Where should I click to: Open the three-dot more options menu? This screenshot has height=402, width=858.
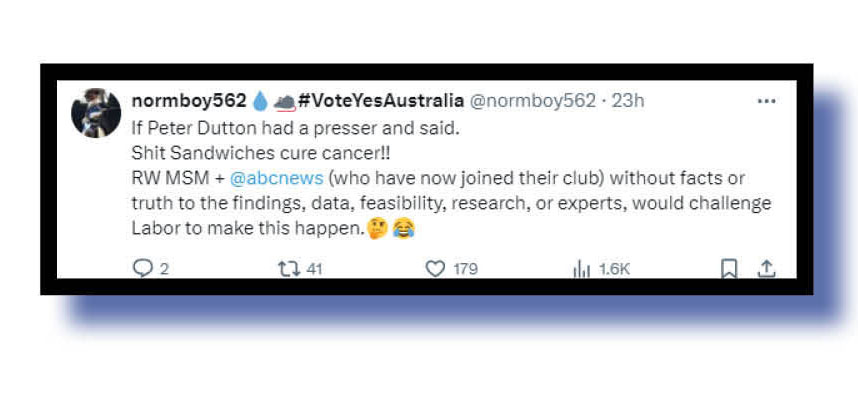tap(766, 101)
